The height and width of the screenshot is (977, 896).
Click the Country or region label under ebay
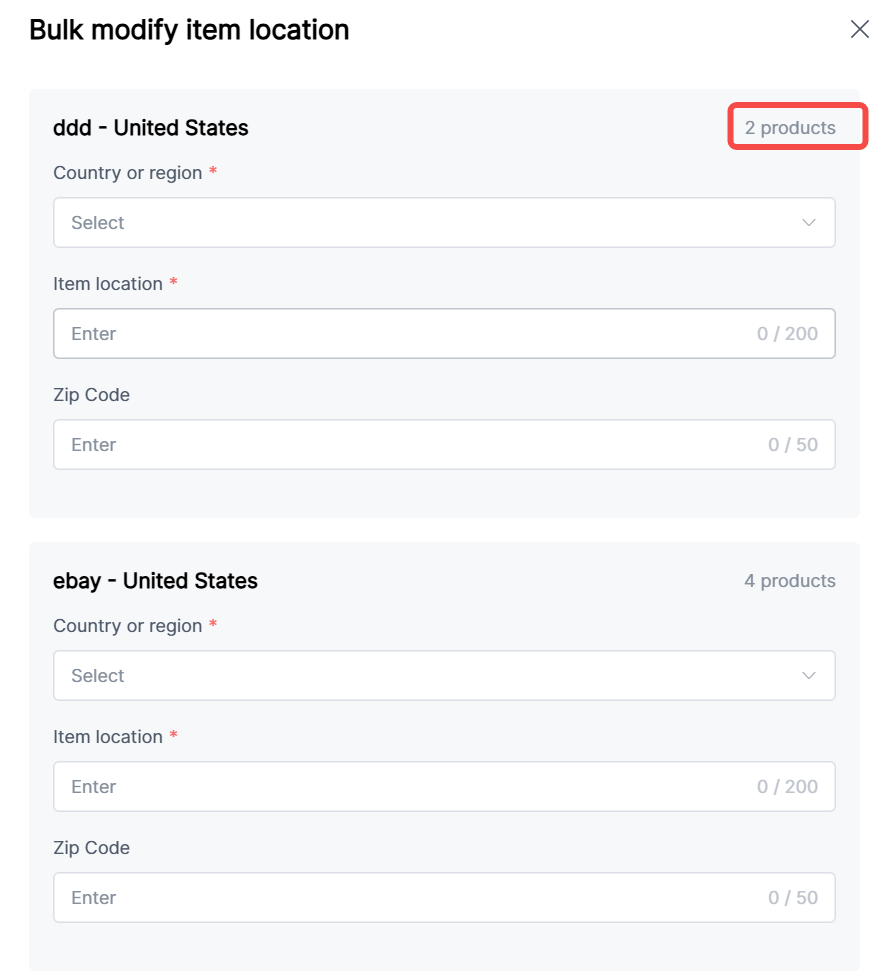[128, 626]
